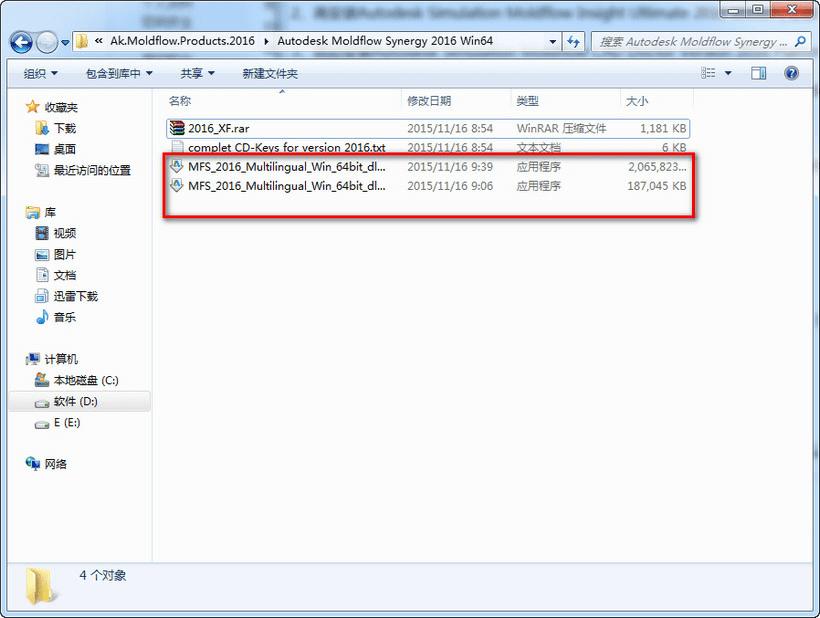Select 计算机 in navigation pane

61,359
